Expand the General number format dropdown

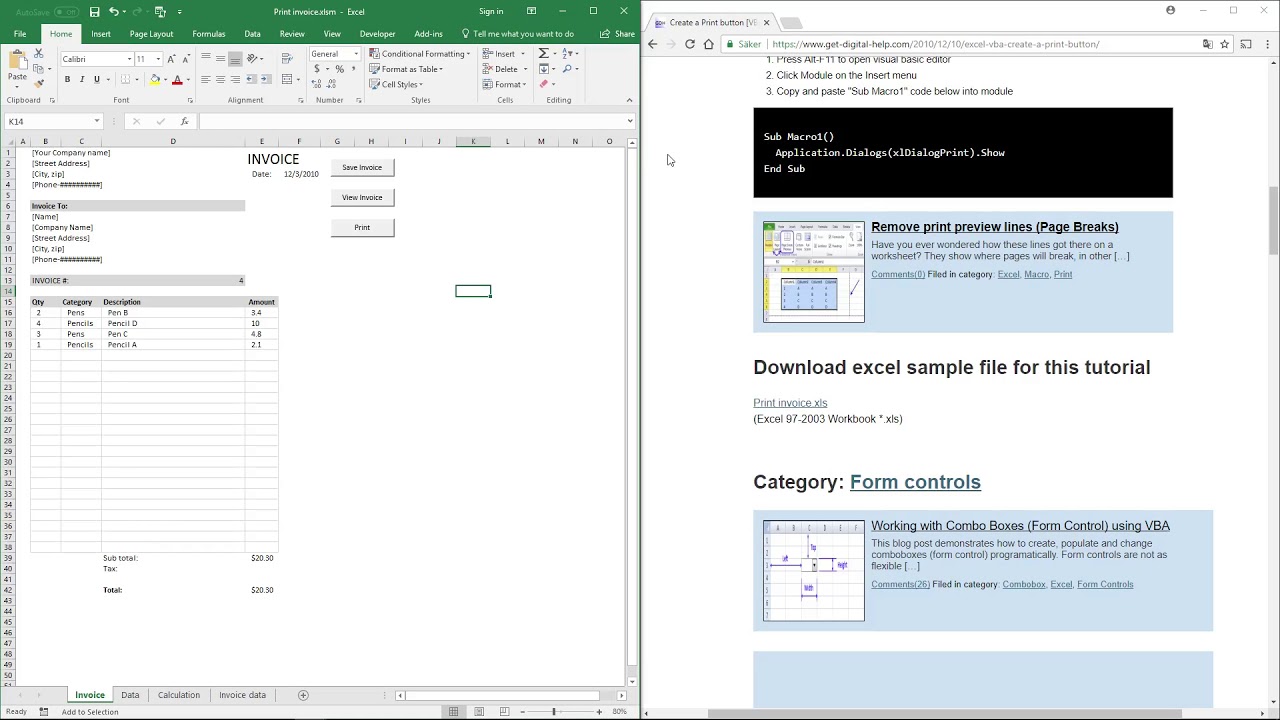point(355,54)
